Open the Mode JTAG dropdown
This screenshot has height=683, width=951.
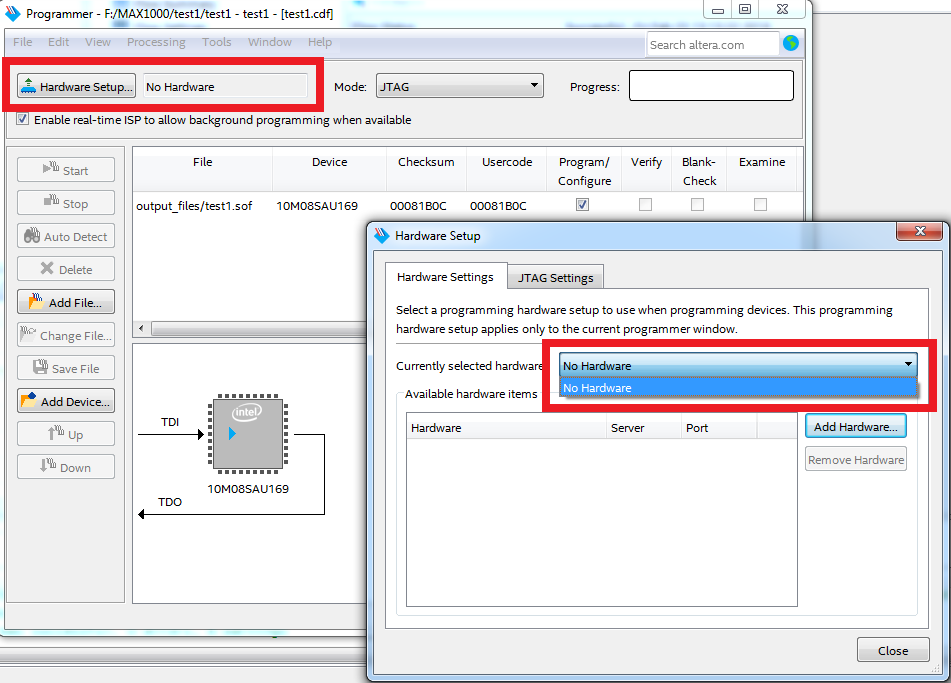tap(460, 86)
